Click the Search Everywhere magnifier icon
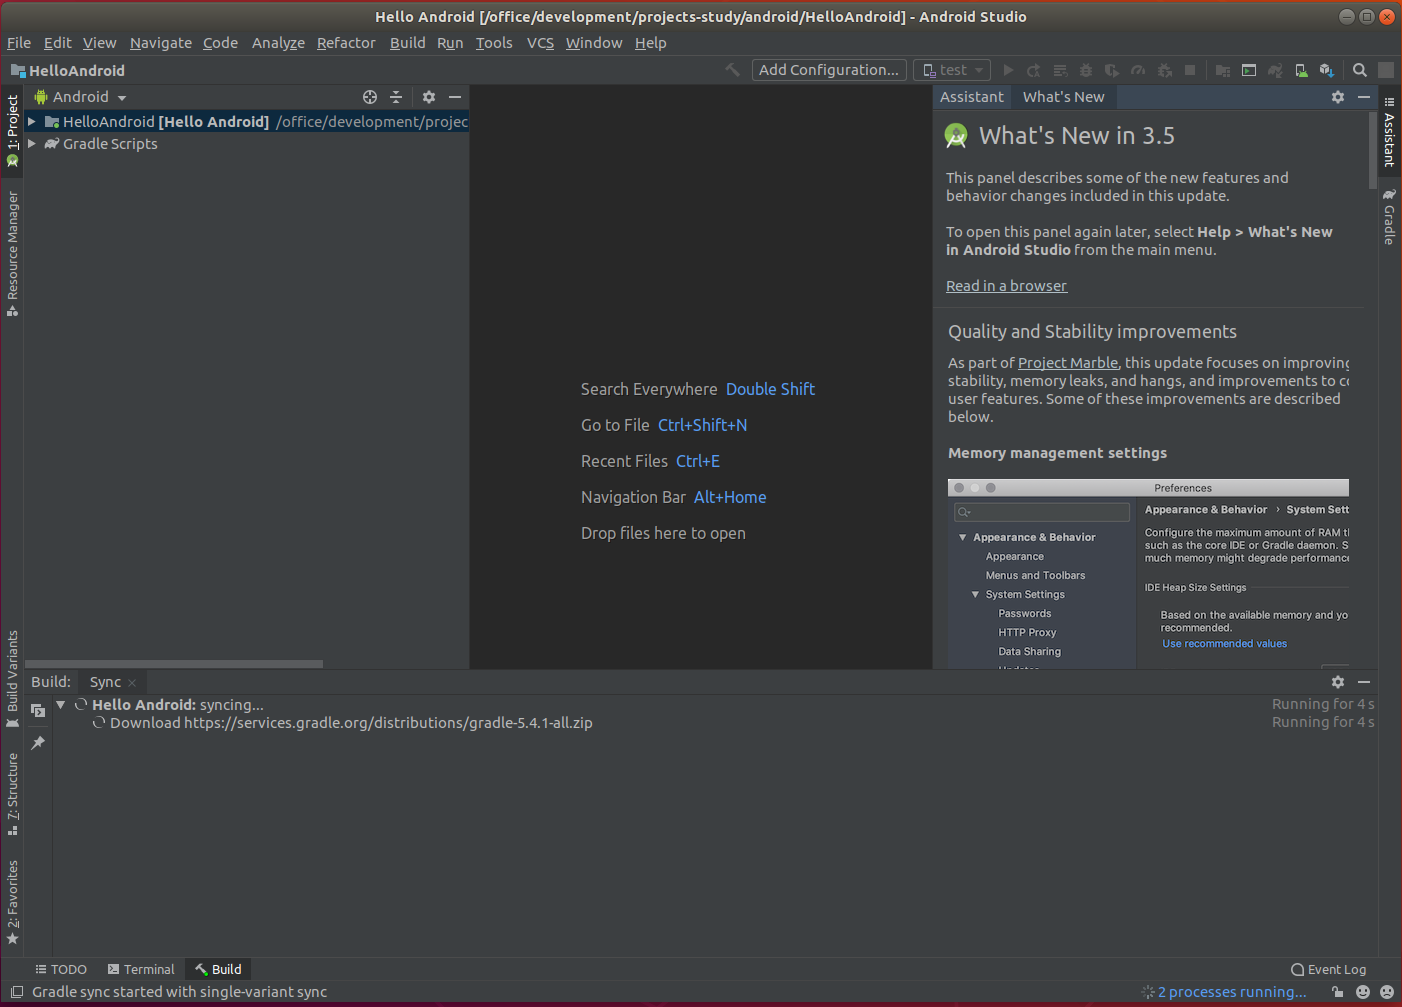 (1360, 70)
